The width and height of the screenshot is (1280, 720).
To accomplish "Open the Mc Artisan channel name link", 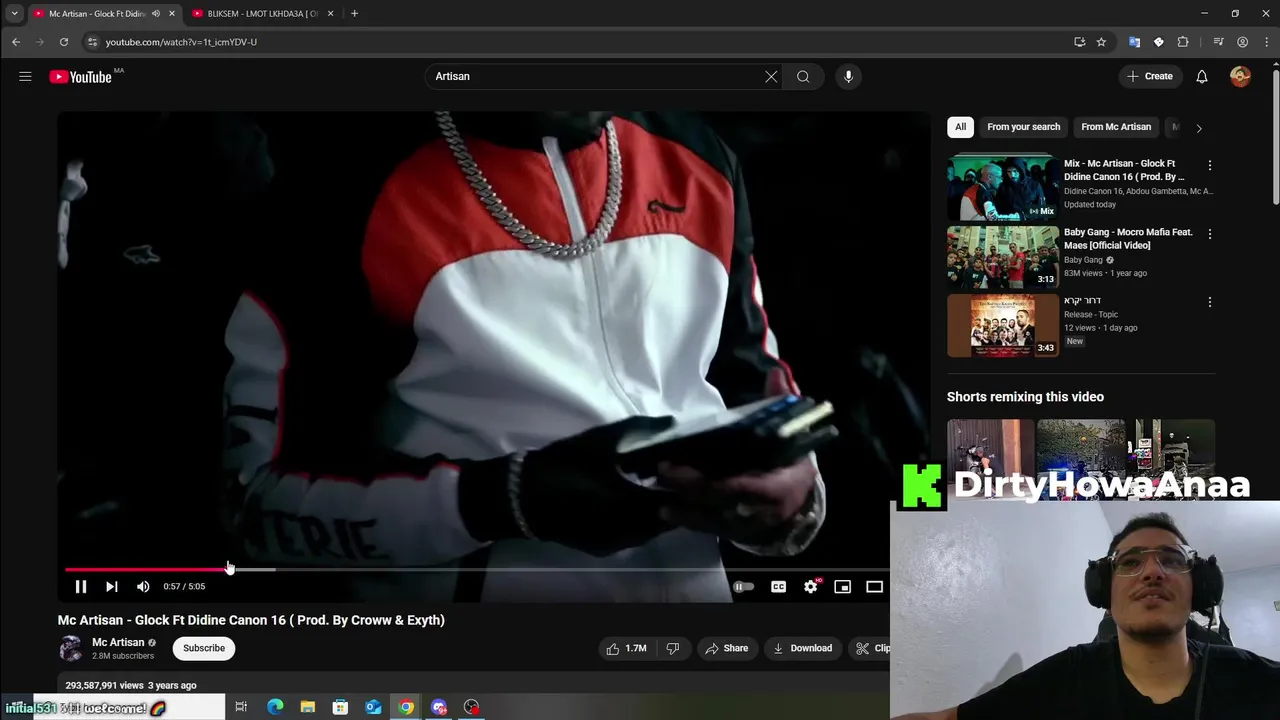I will (x=118, y=642).
